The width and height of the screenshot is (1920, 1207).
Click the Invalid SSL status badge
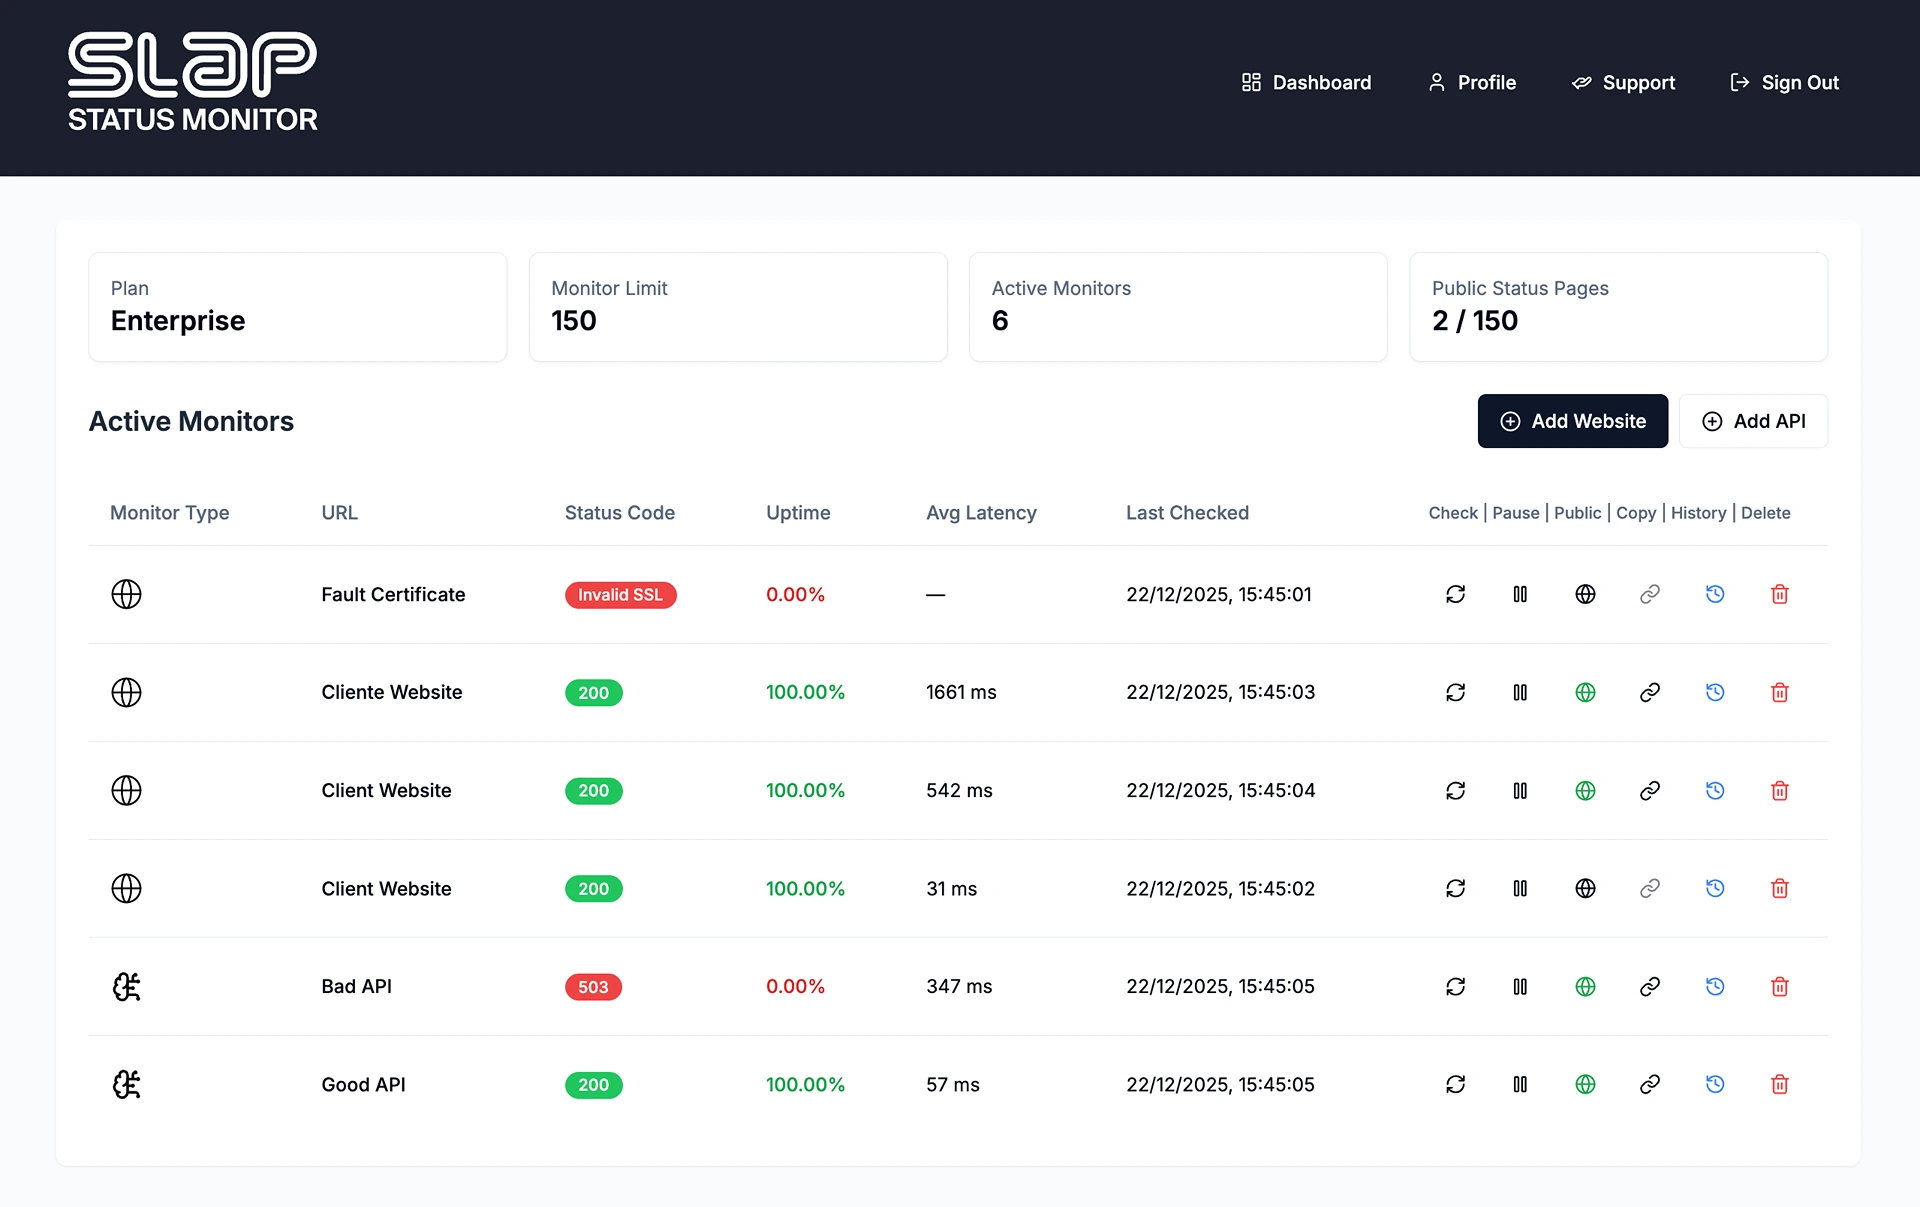620,594
